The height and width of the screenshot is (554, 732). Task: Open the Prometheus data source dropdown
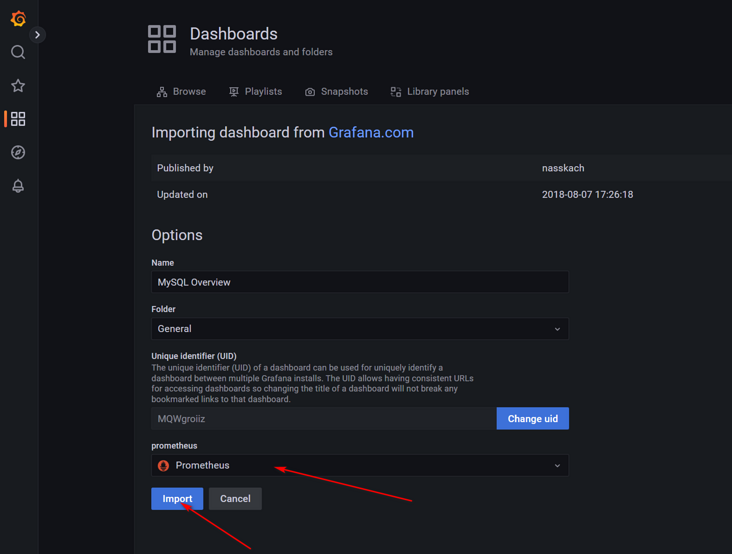point(360,465)
